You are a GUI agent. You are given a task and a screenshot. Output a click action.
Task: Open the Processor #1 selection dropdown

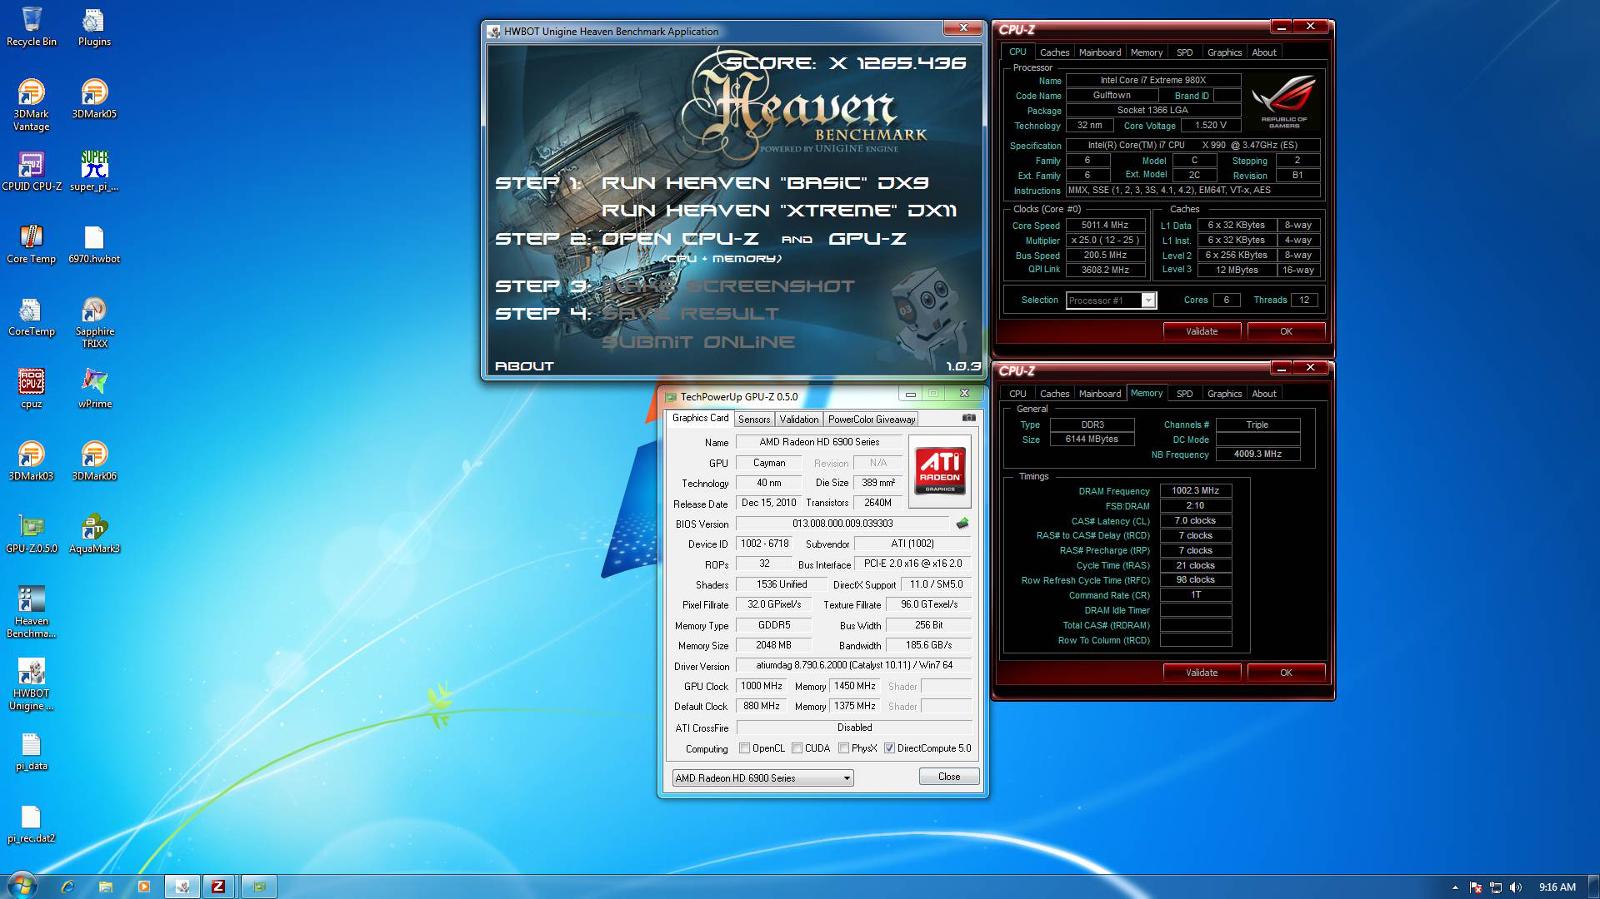tap(1111, 300)
